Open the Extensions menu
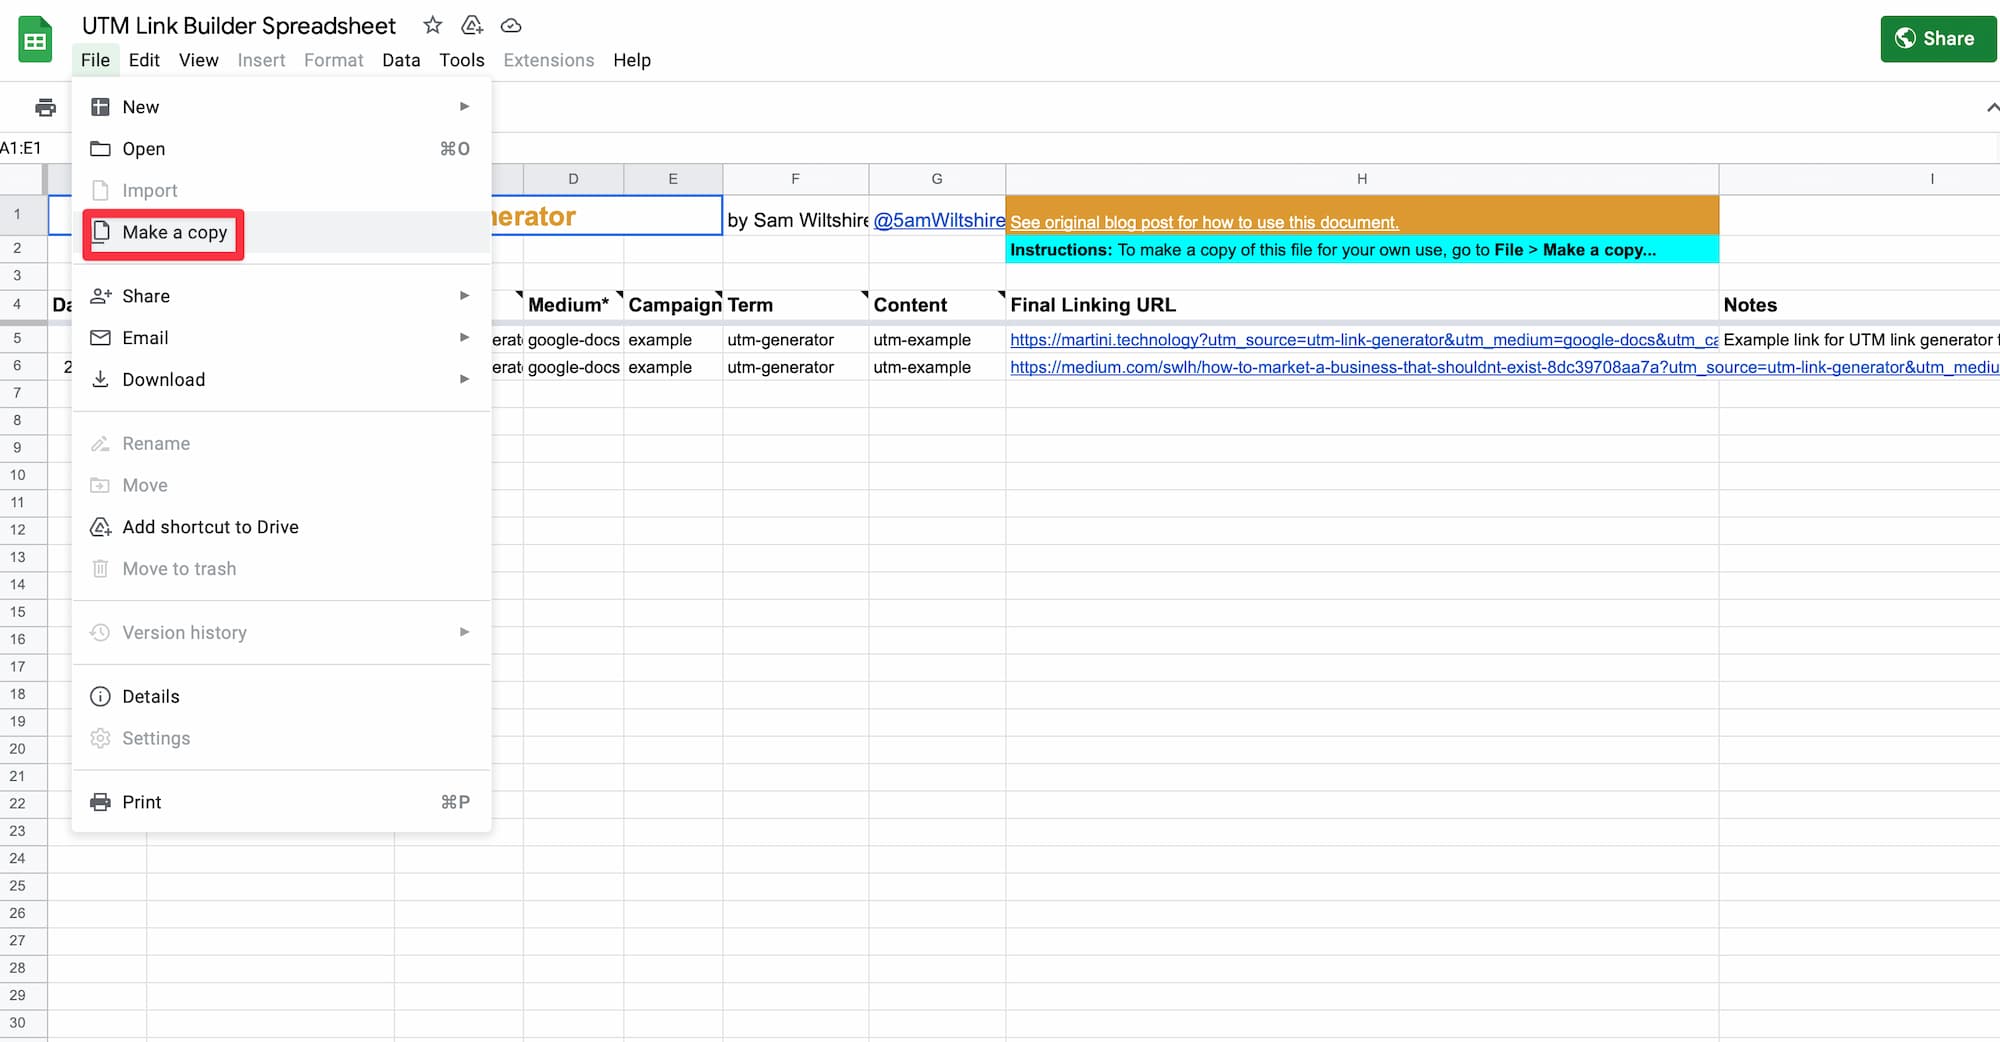The height and width of the screenshot is (1042, 2000). [x=549, y=60]
